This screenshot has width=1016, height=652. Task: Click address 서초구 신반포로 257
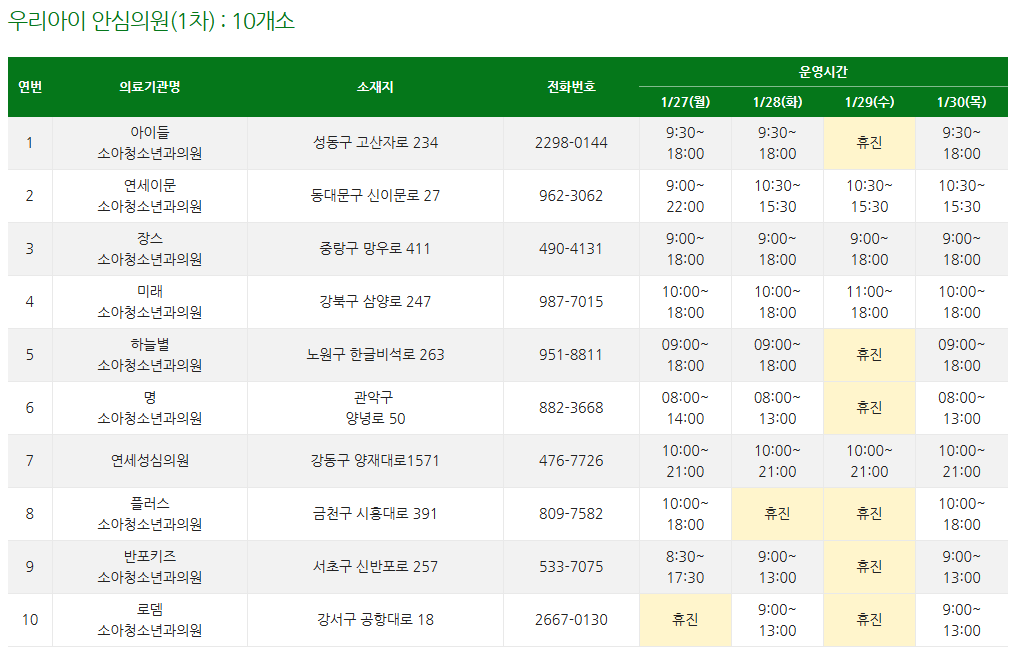click(375, 567)
